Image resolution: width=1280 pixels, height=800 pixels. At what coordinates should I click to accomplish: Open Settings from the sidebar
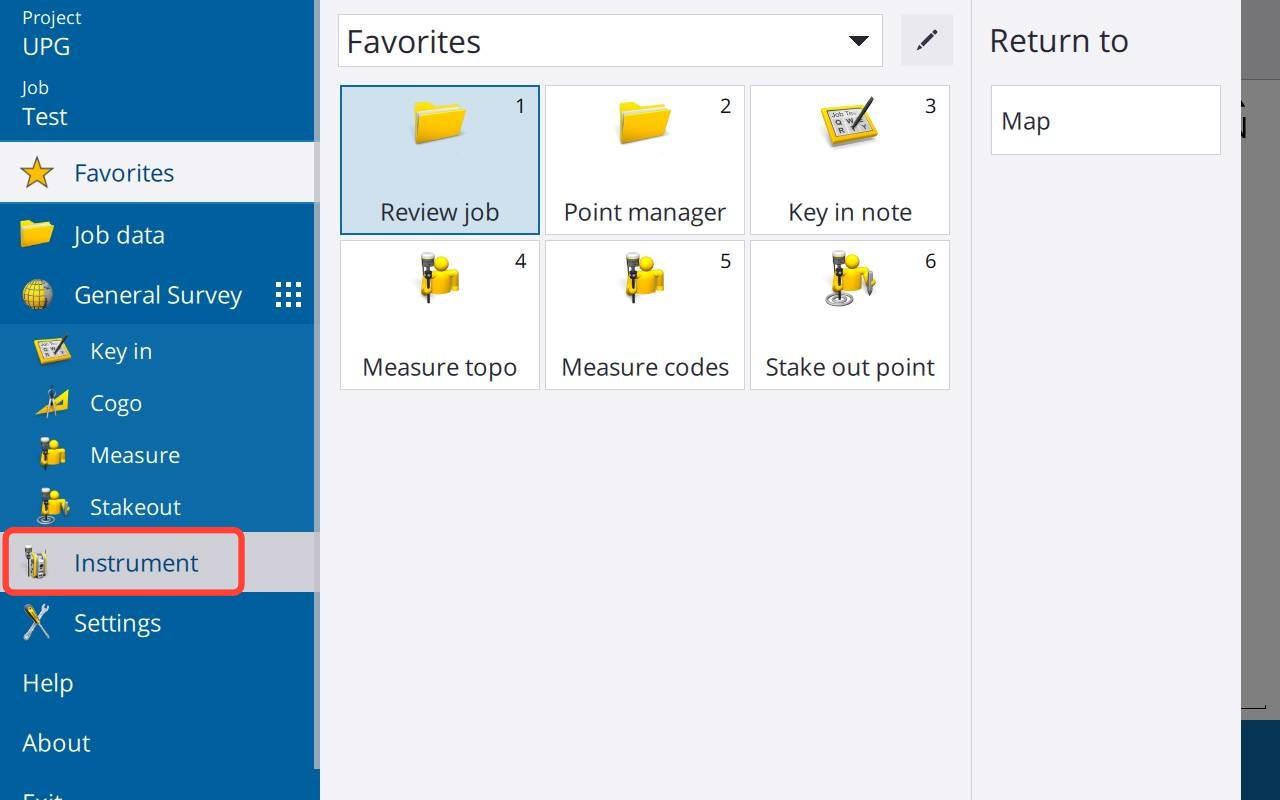pyautogui.click(x=117, y=623)
